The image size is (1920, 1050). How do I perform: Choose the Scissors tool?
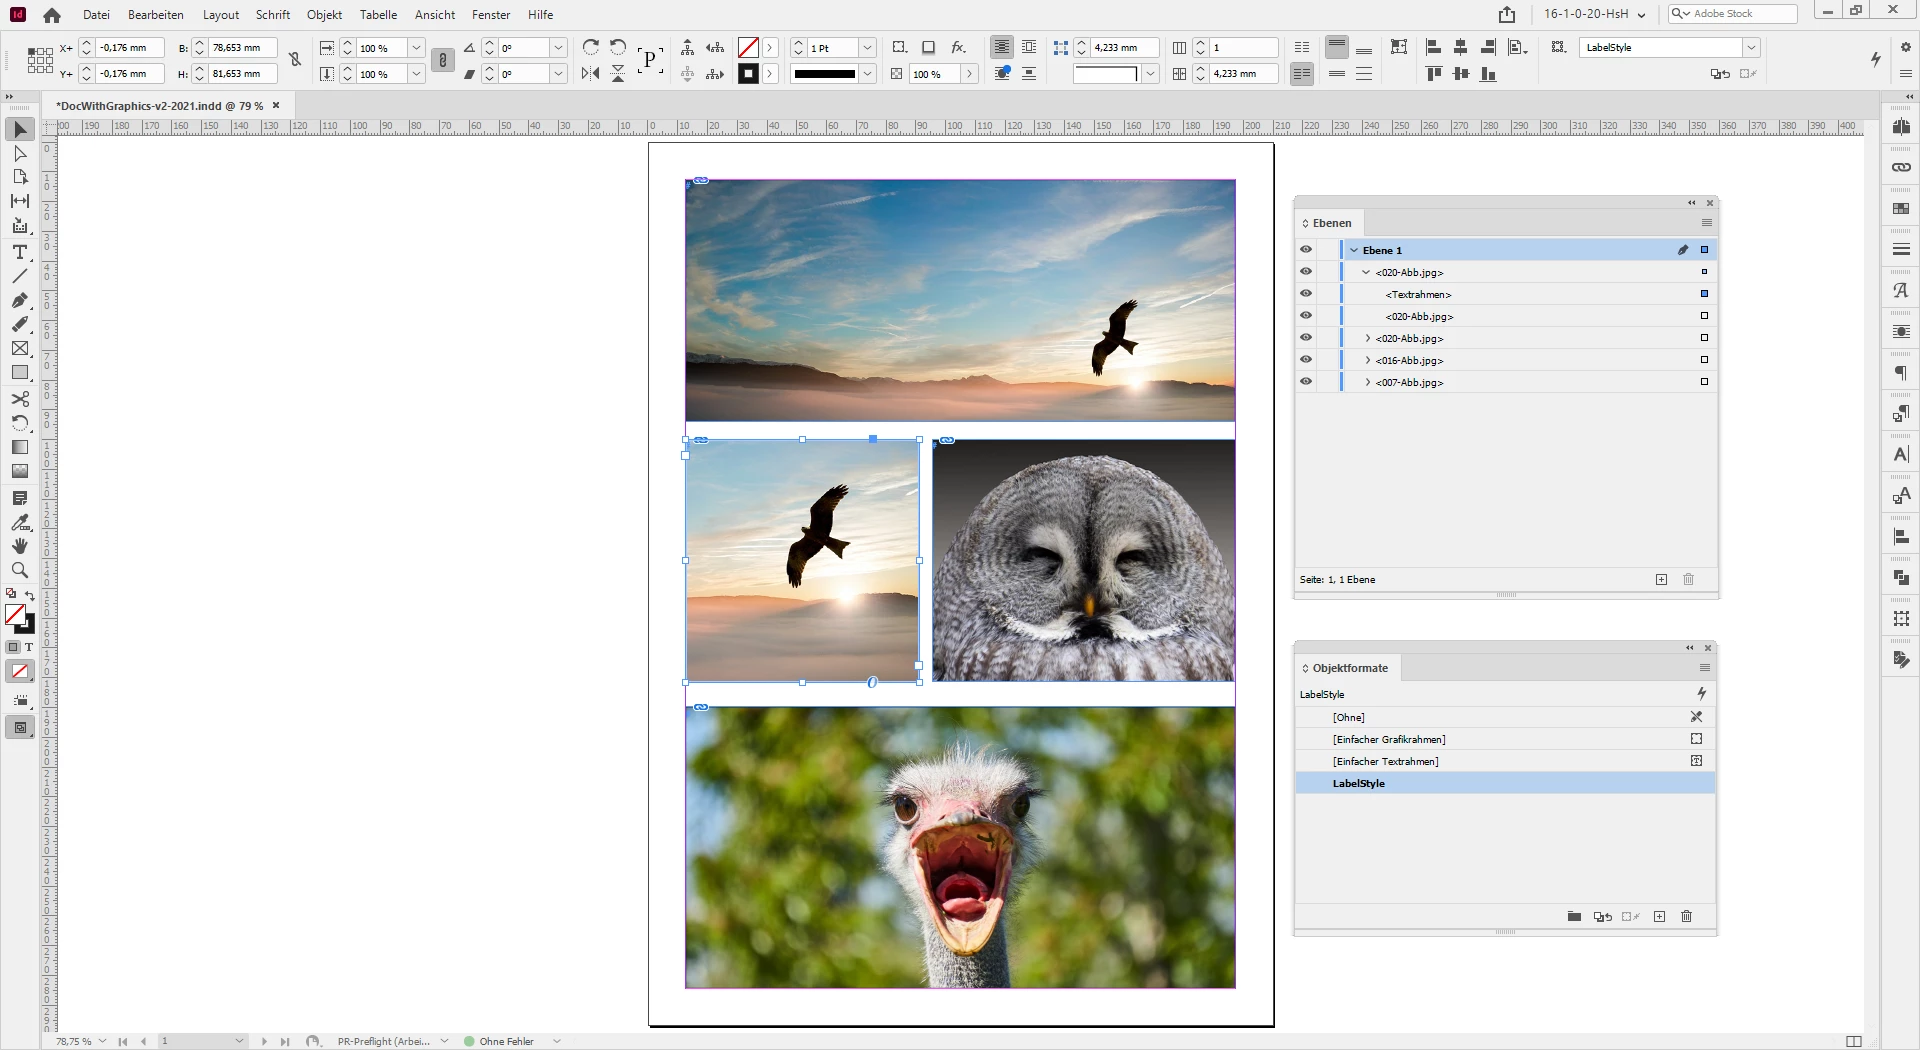(19, 398)
